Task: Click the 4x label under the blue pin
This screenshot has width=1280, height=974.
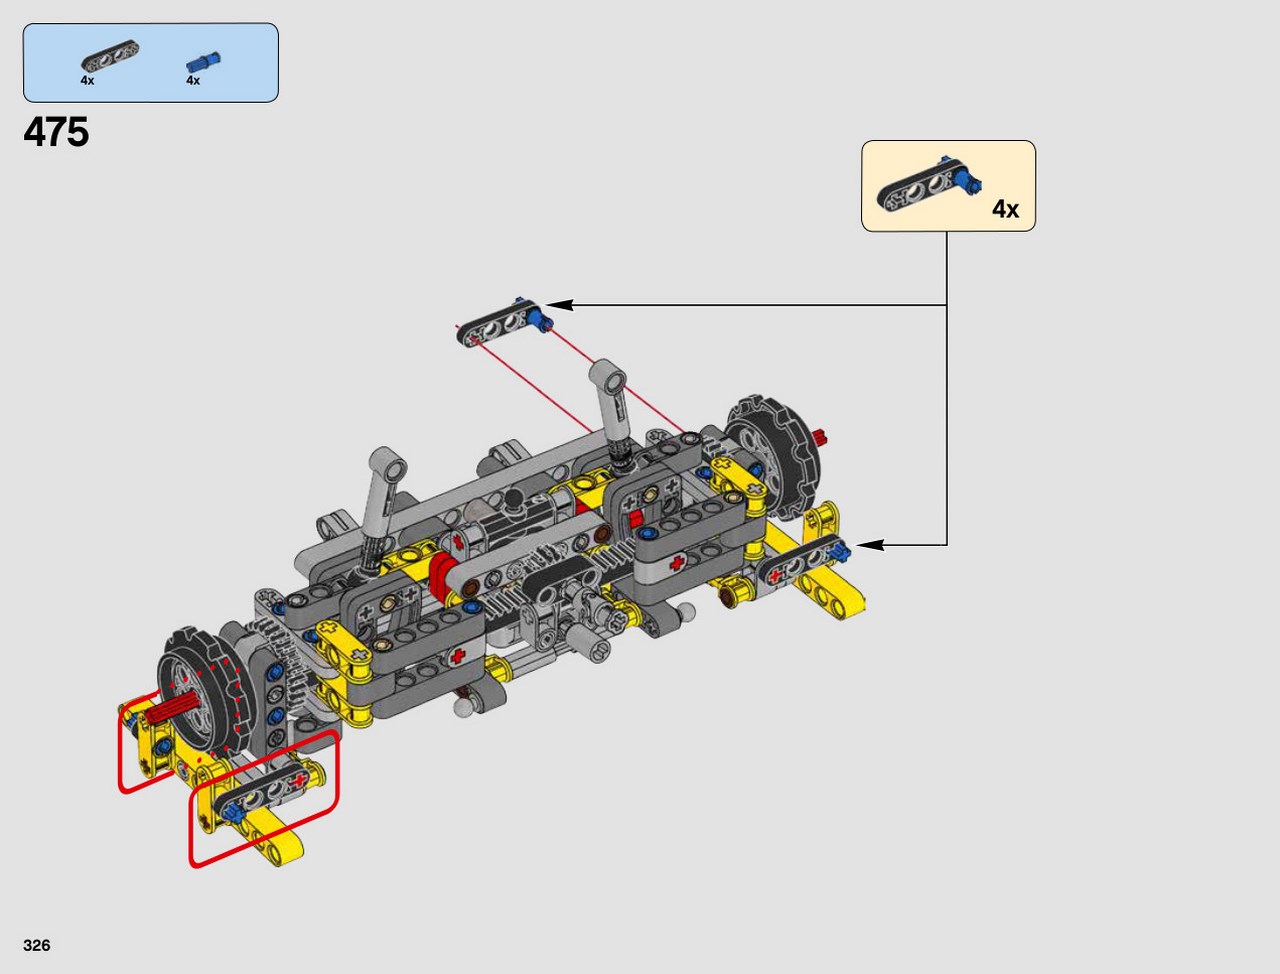Action: pos(193,80)
